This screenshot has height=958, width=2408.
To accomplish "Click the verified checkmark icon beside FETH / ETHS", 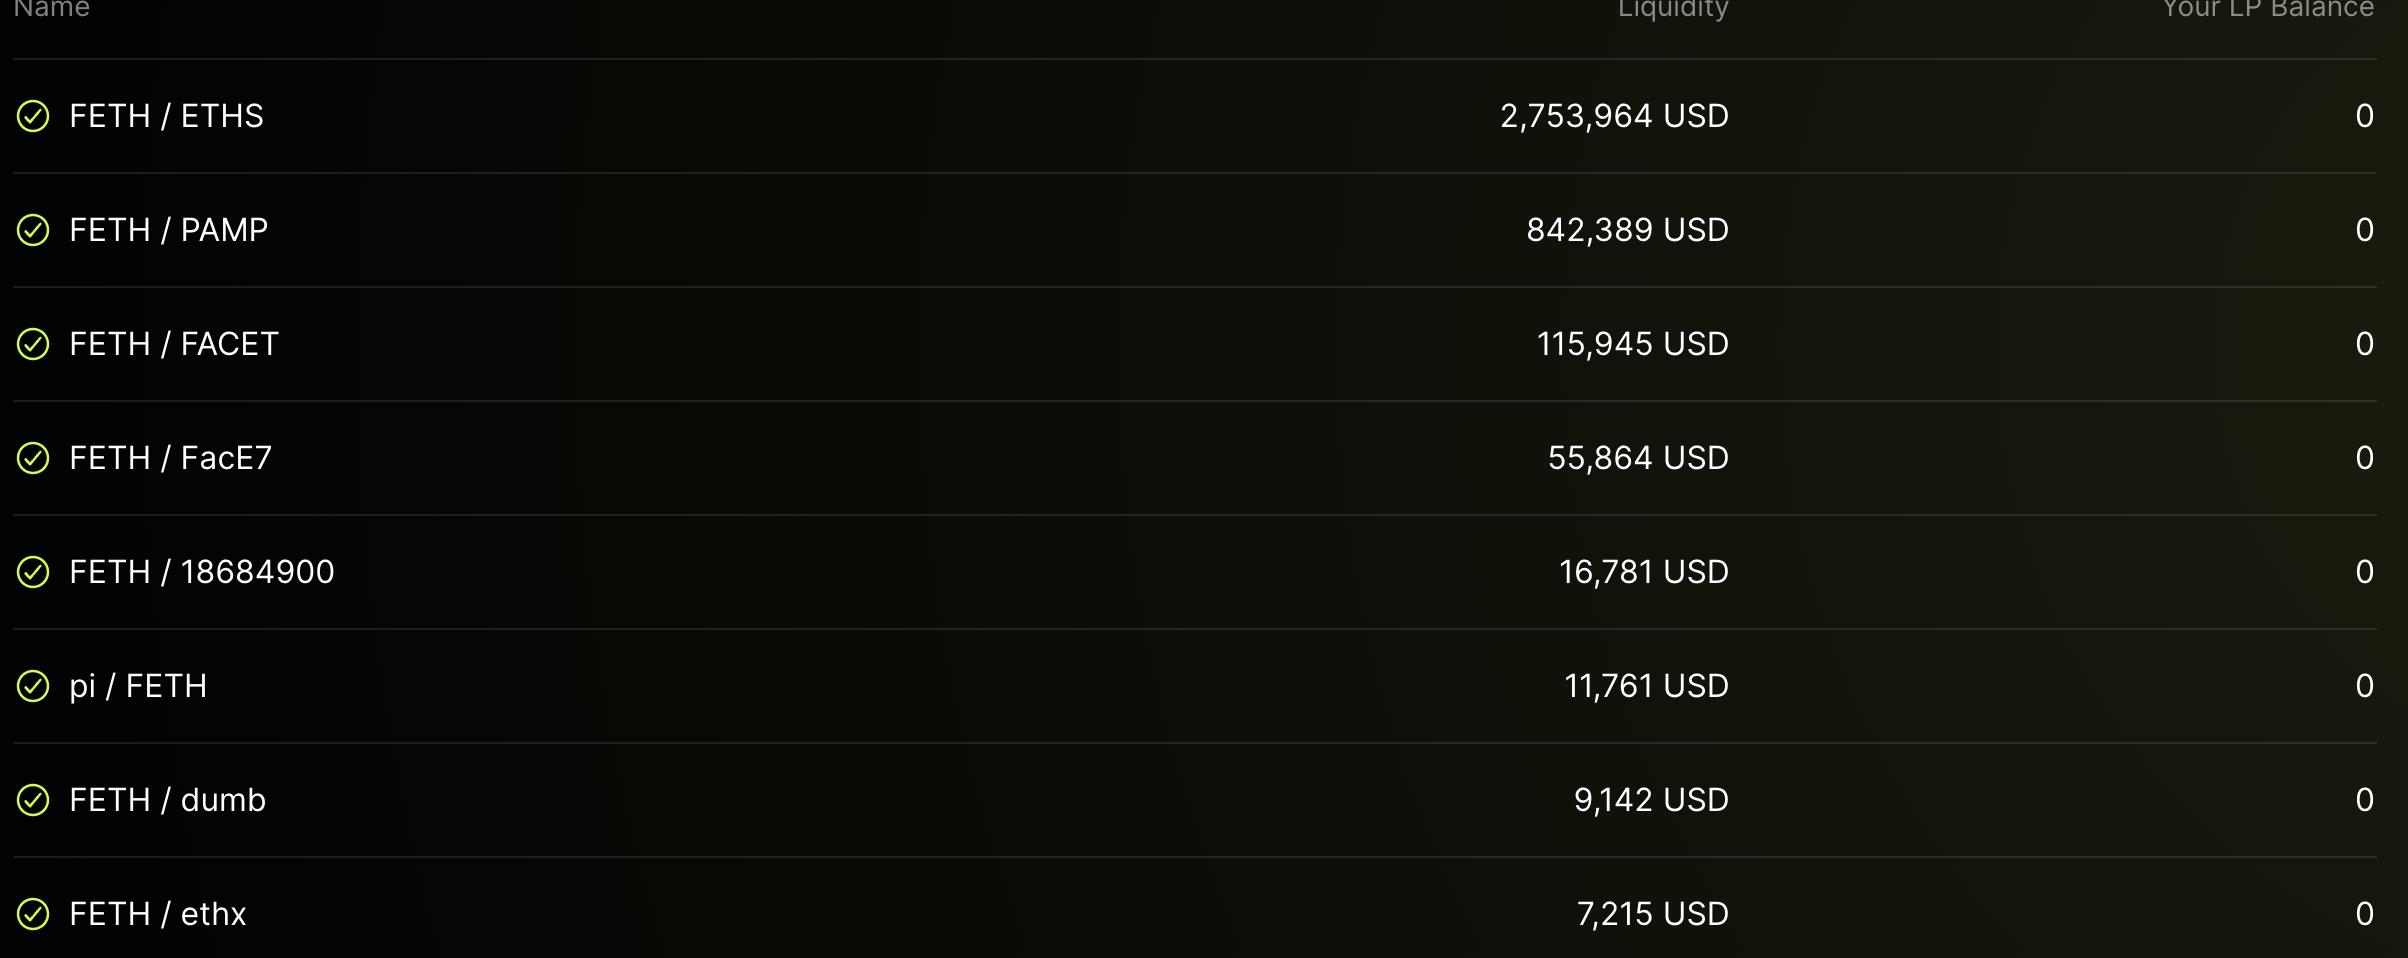I will point(33,117).
